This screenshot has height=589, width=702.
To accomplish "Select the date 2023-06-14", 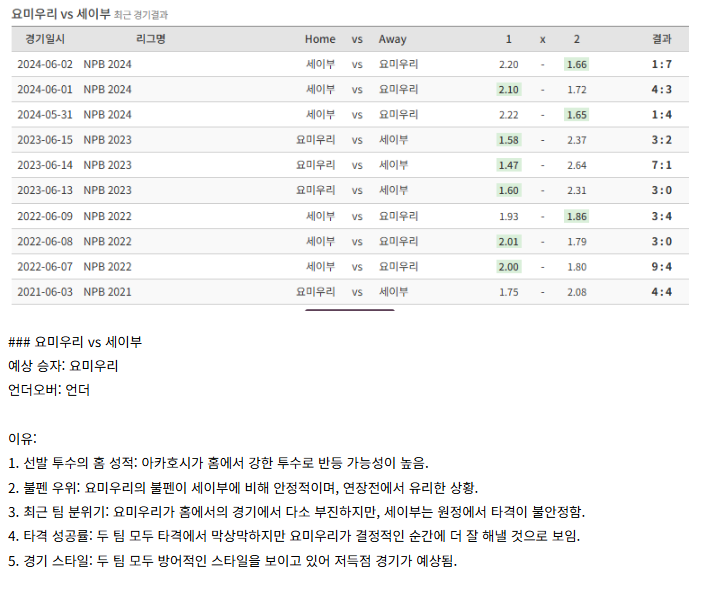I will point(45,165).
